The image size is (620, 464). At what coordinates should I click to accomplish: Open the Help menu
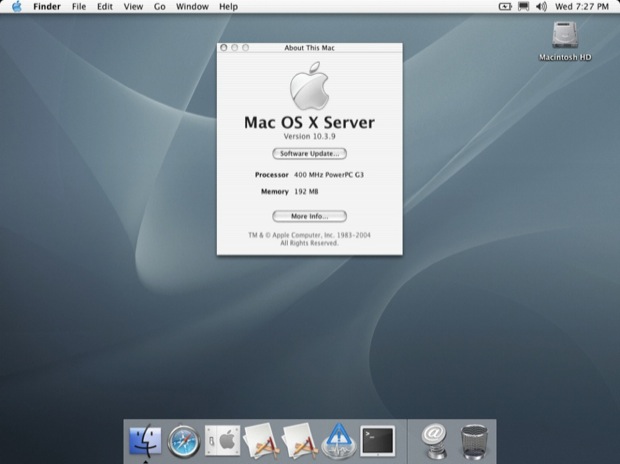[228, 7]
